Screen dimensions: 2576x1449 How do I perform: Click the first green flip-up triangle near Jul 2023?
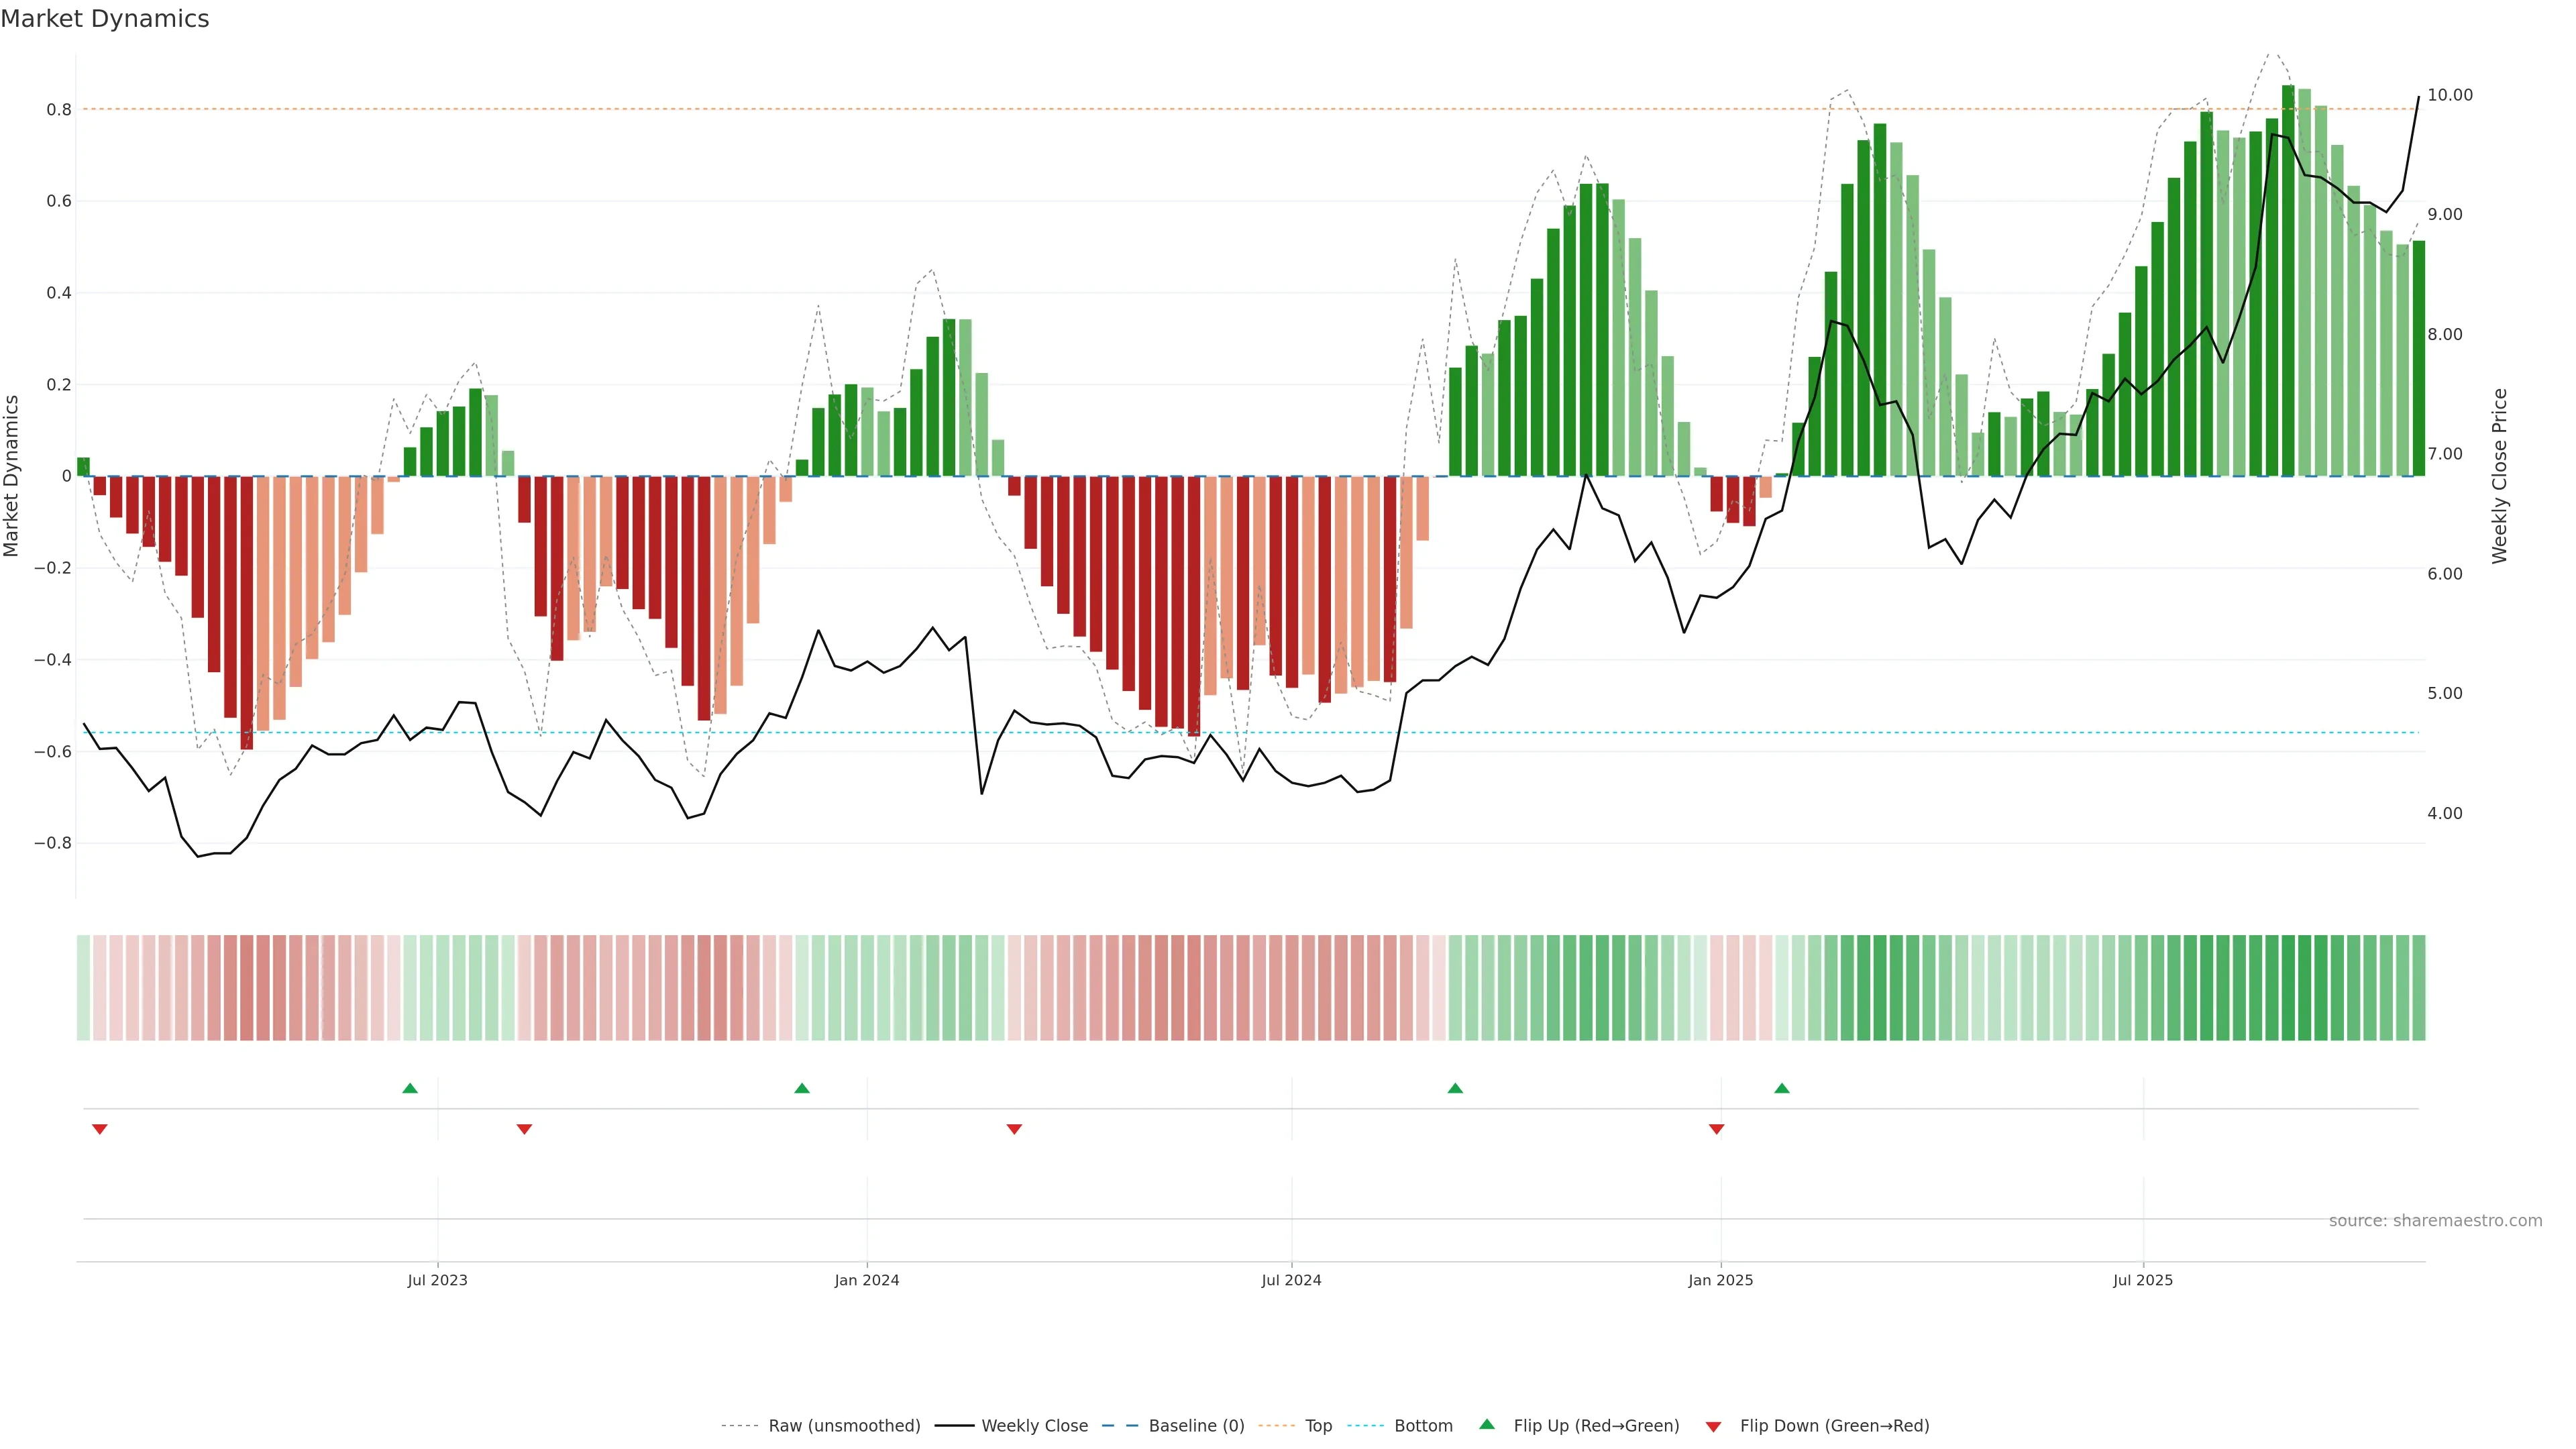[410, 1088]
